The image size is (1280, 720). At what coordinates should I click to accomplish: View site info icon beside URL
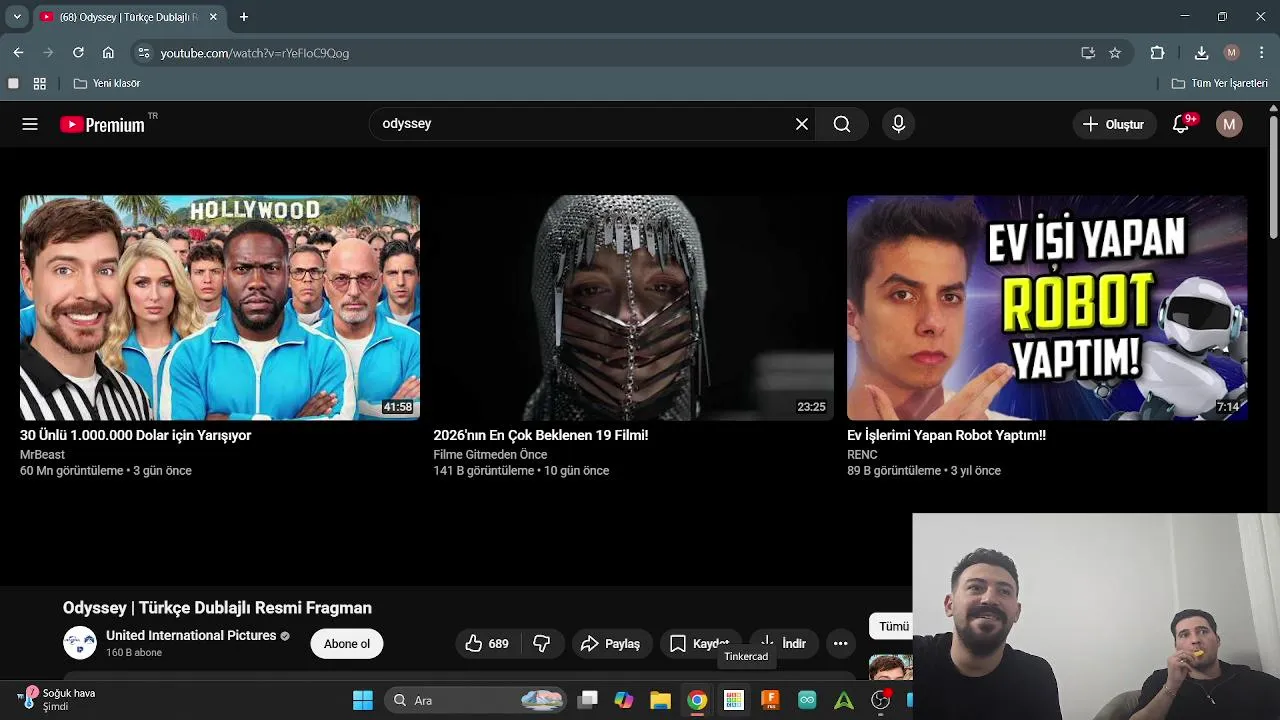tap(143, 53)
